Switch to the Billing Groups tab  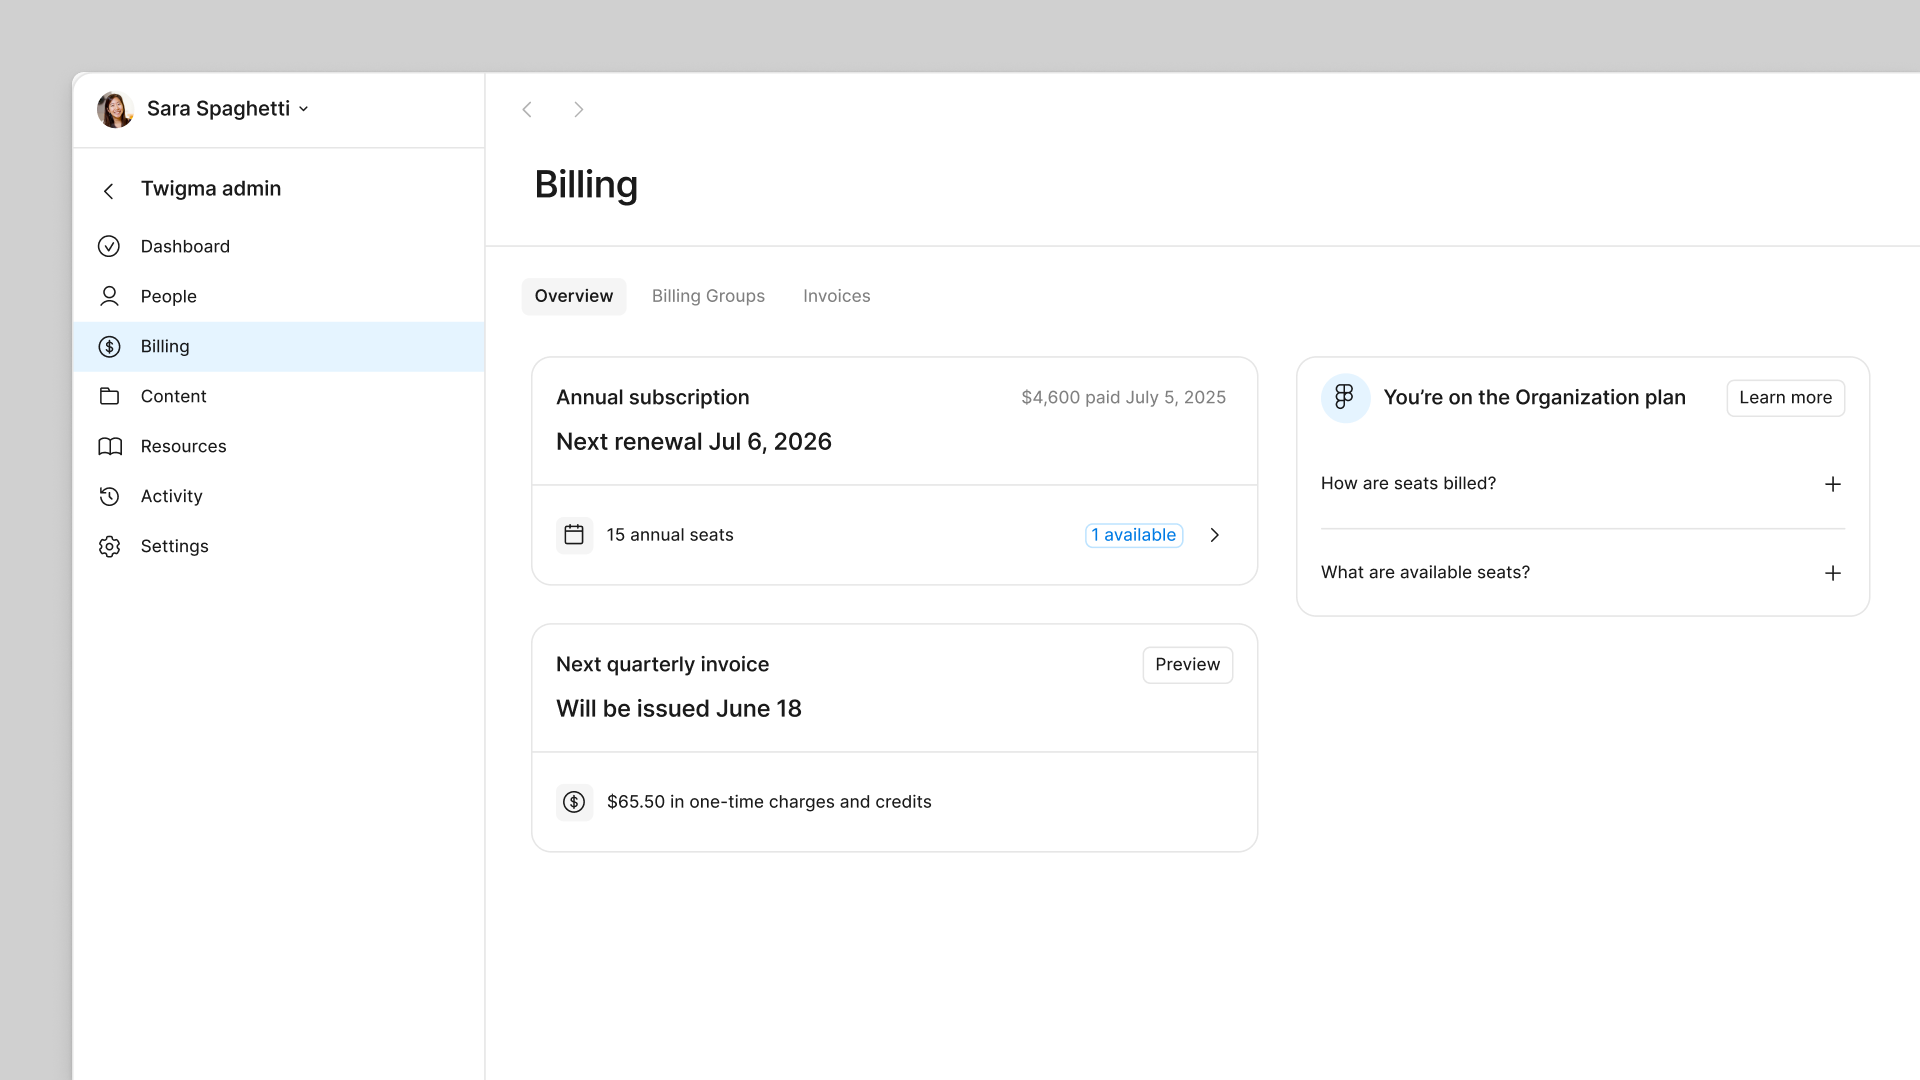click(708, 296)
